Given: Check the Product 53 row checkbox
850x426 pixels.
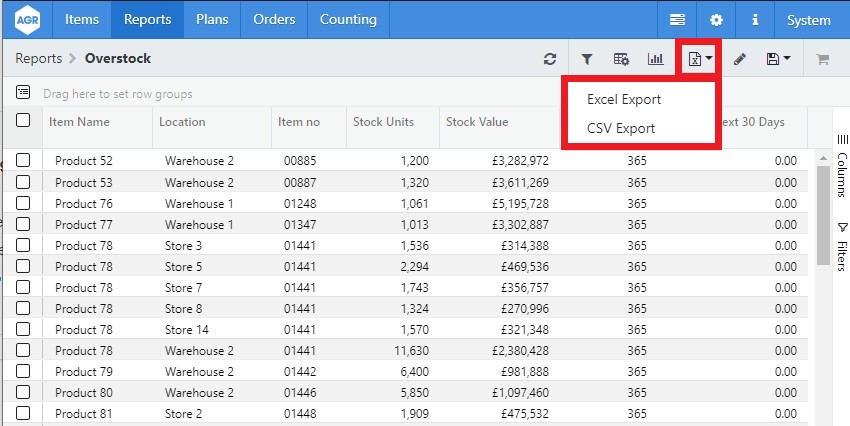Looking at the screenshot, I should (x=23, y=182).
